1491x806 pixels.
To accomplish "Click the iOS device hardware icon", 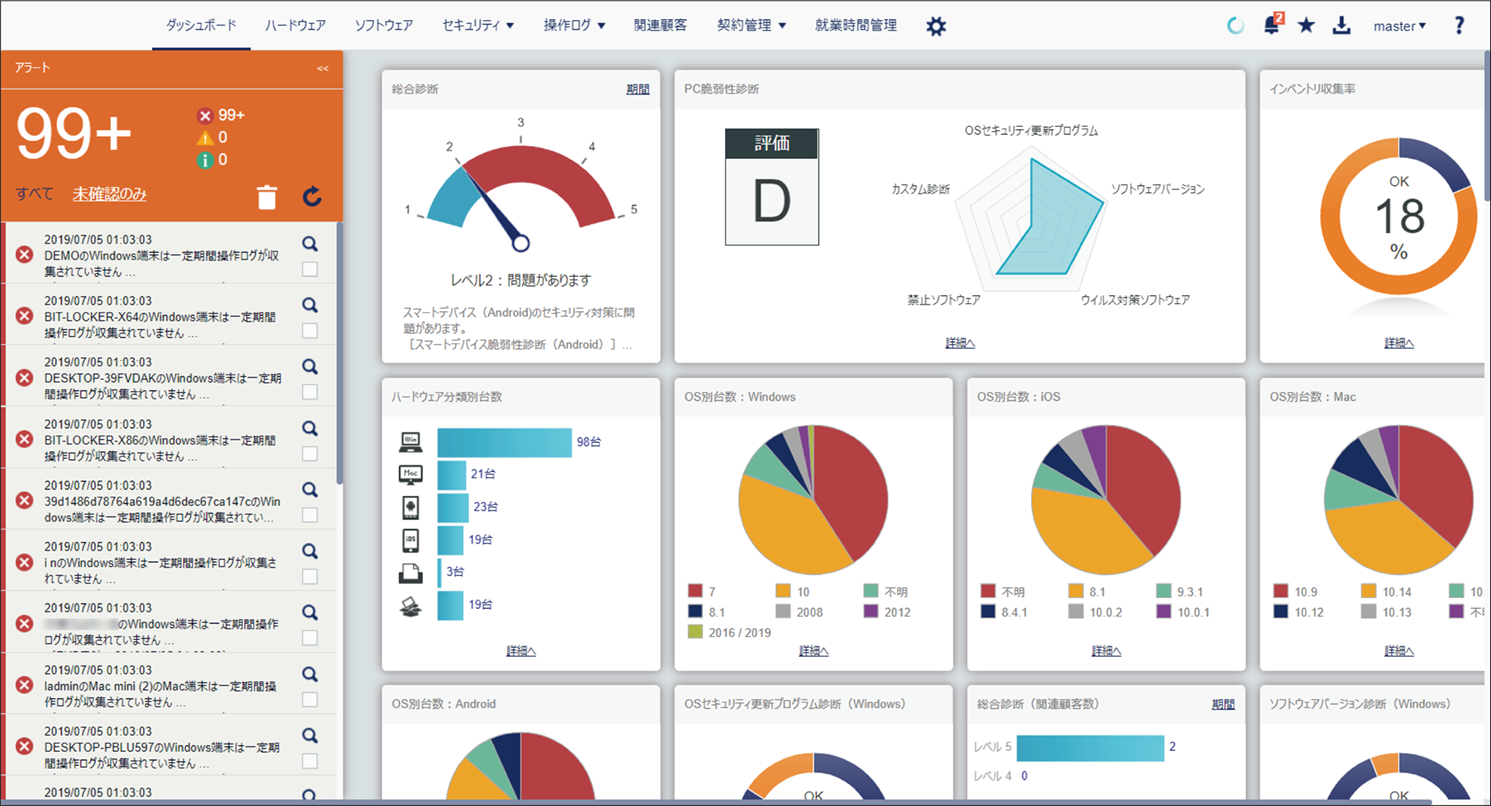I will 411,540.
